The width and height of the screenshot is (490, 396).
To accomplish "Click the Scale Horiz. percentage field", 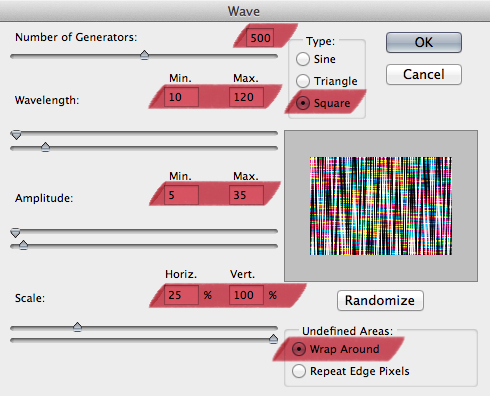I will [181, 295].
